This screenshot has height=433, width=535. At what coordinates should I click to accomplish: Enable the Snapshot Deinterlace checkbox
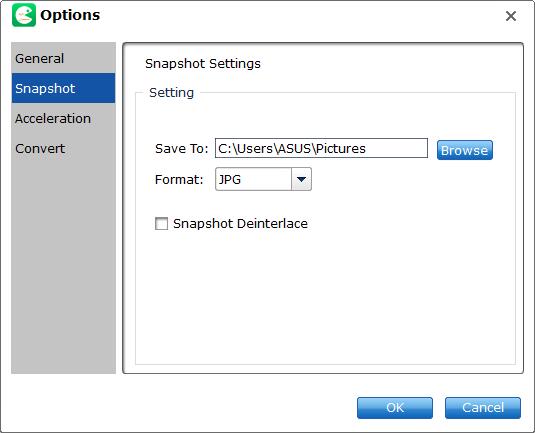[161, 223]
